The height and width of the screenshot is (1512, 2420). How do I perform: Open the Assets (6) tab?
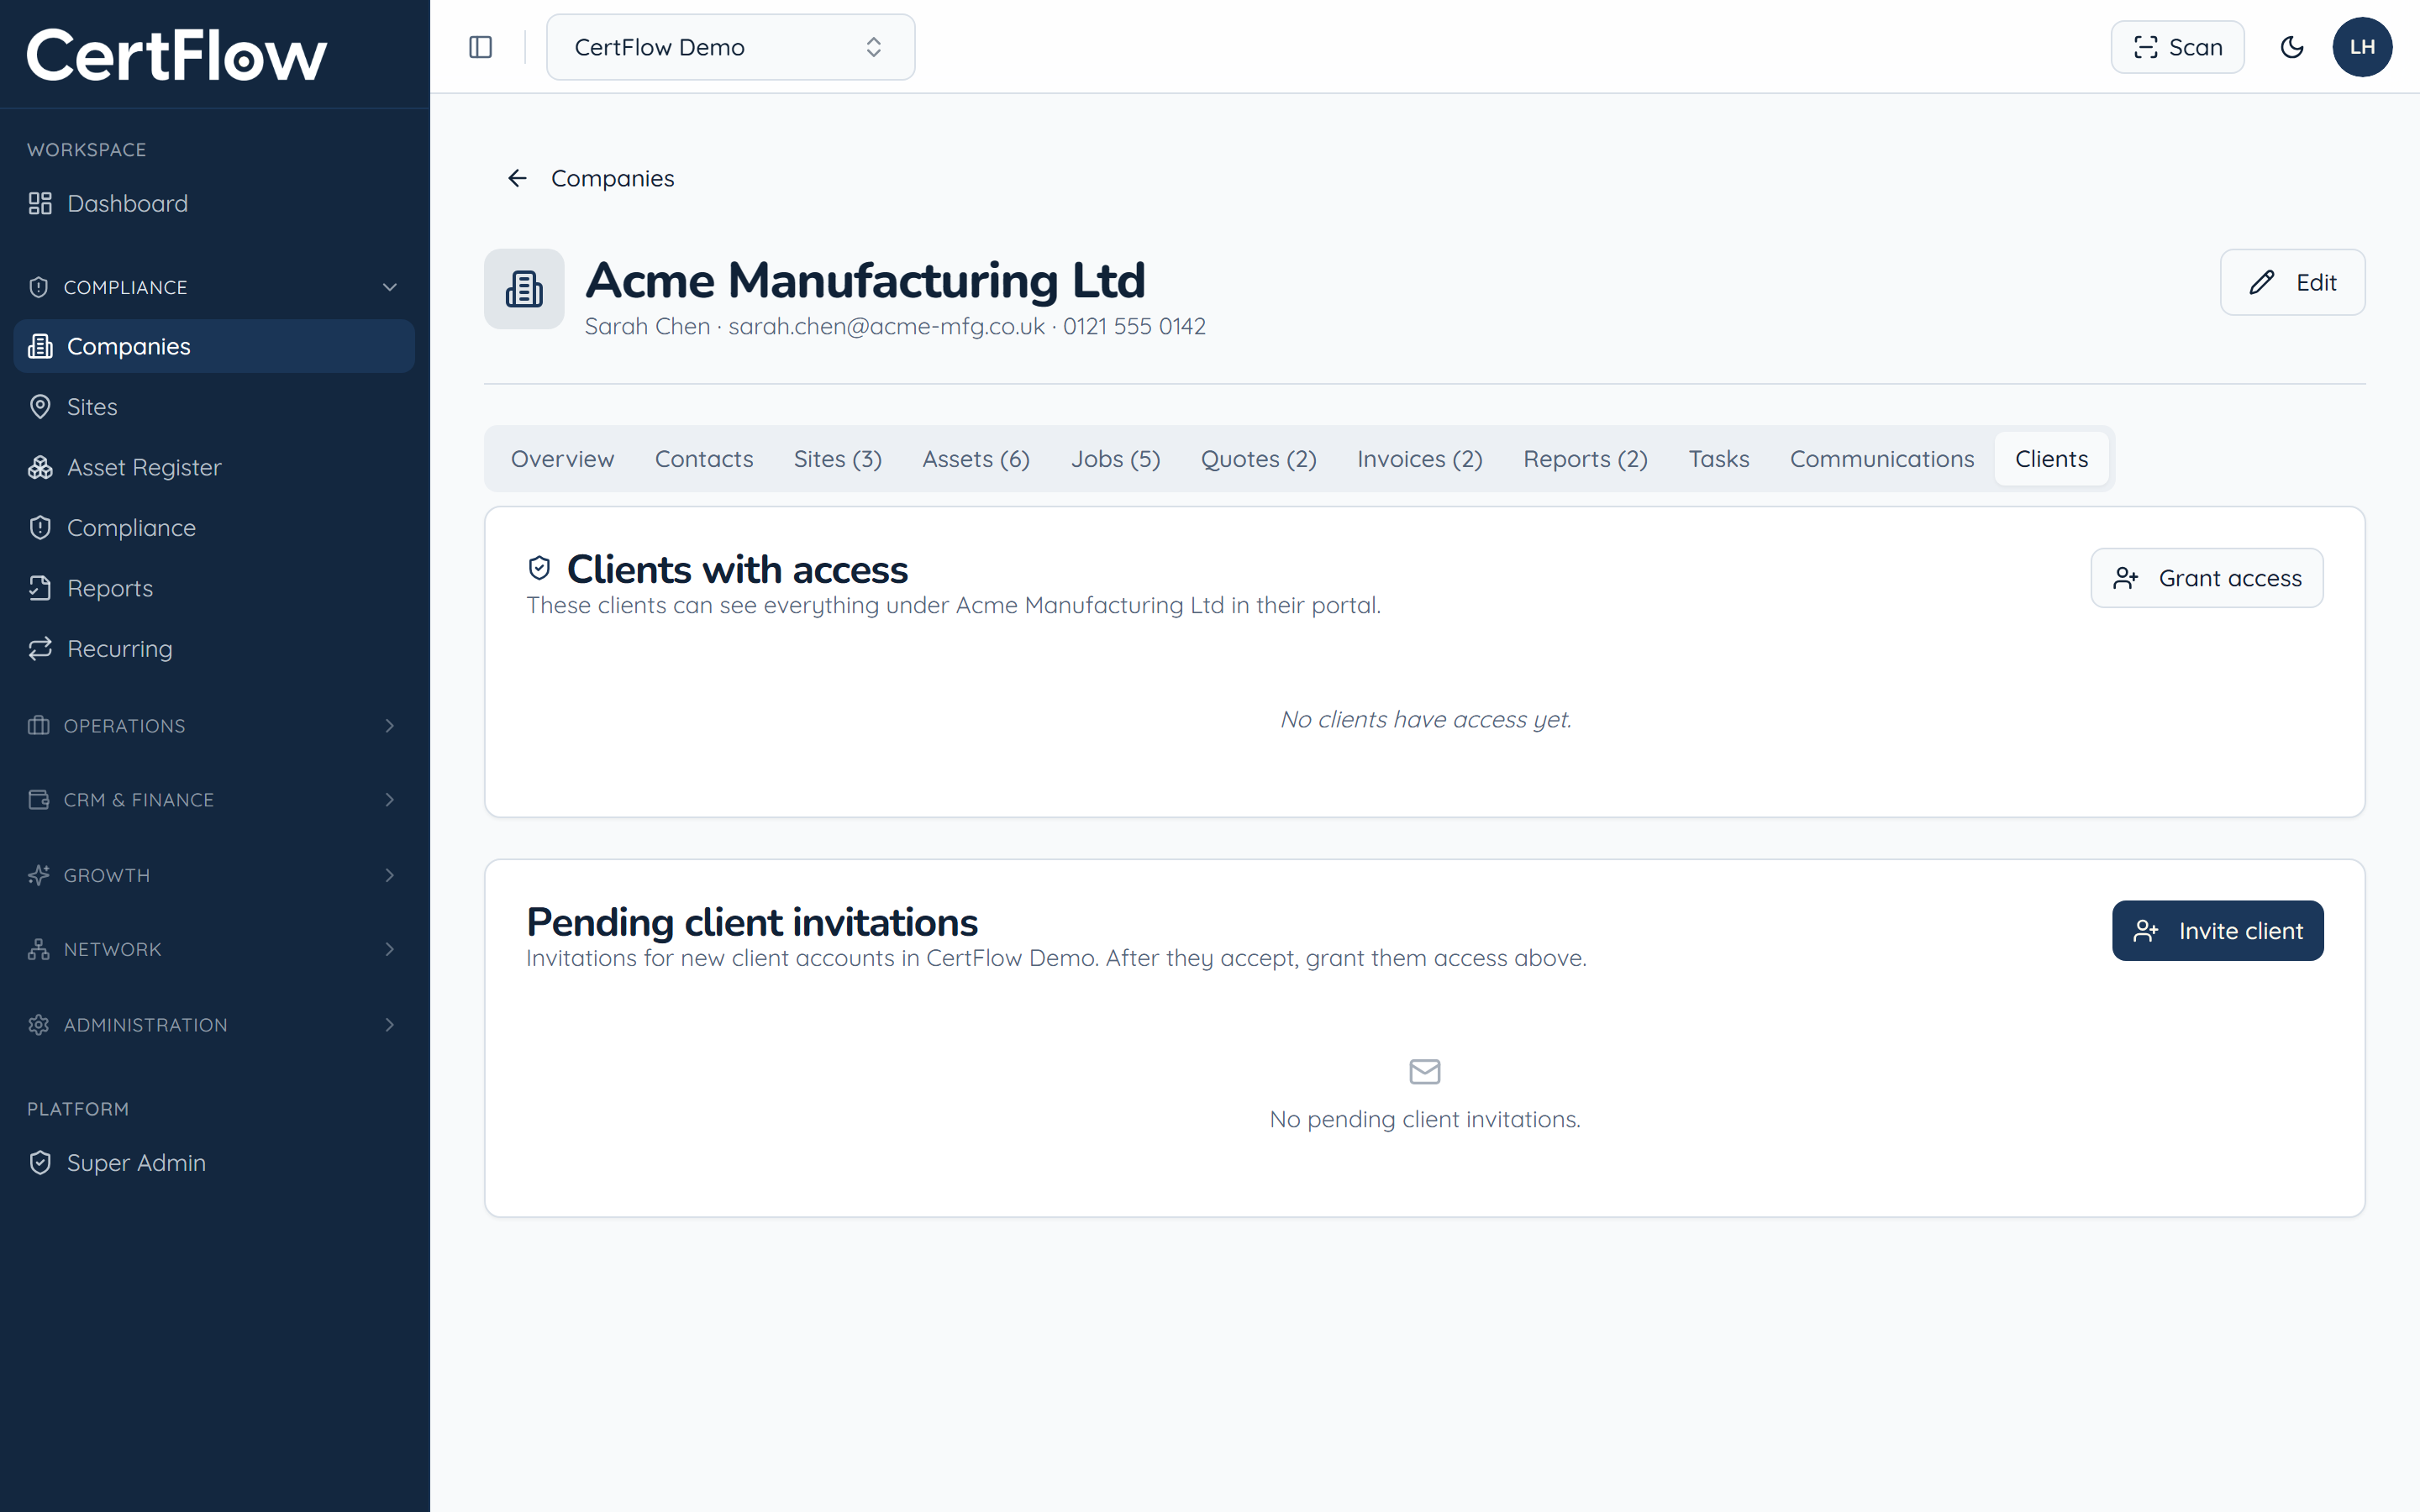(976, 459)
